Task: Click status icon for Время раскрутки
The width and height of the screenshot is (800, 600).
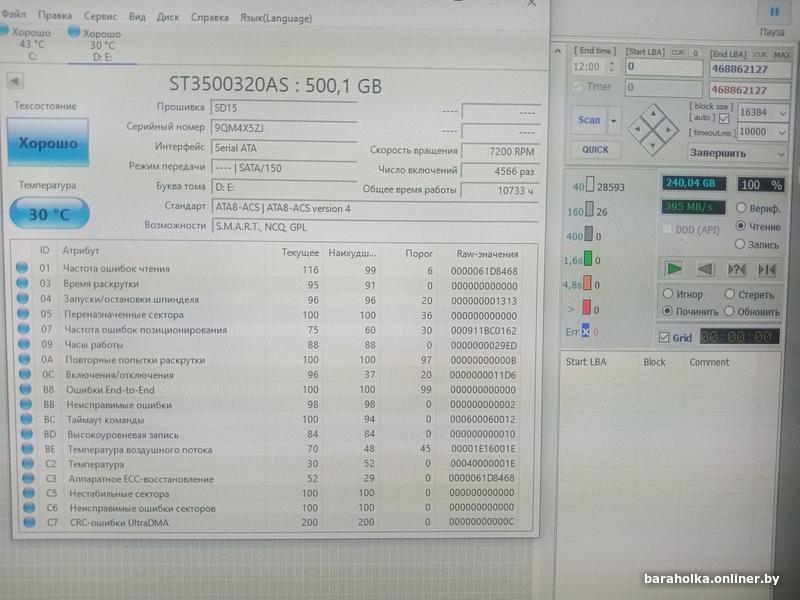Action: [22, 283]
